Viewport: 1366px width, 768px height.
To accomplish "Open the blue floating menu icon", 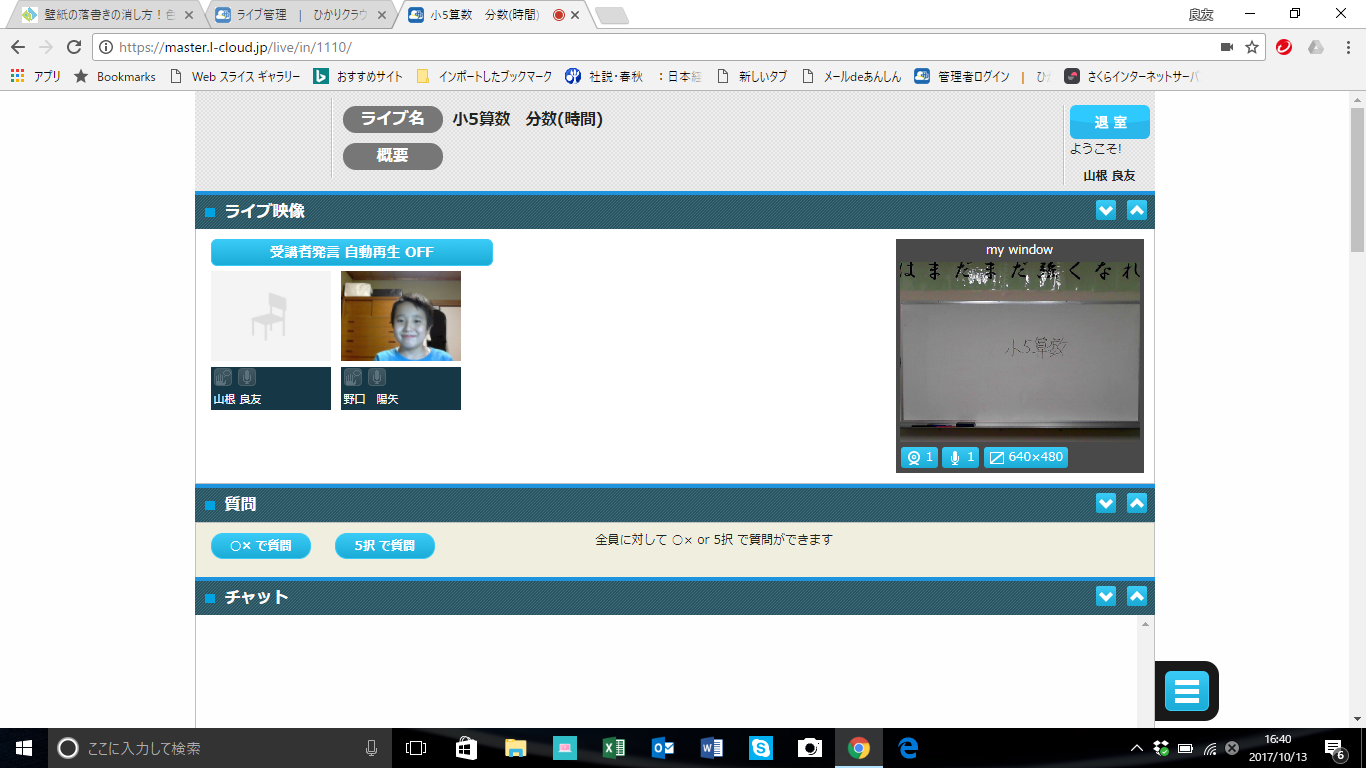I will click(x=1186, y=691).
